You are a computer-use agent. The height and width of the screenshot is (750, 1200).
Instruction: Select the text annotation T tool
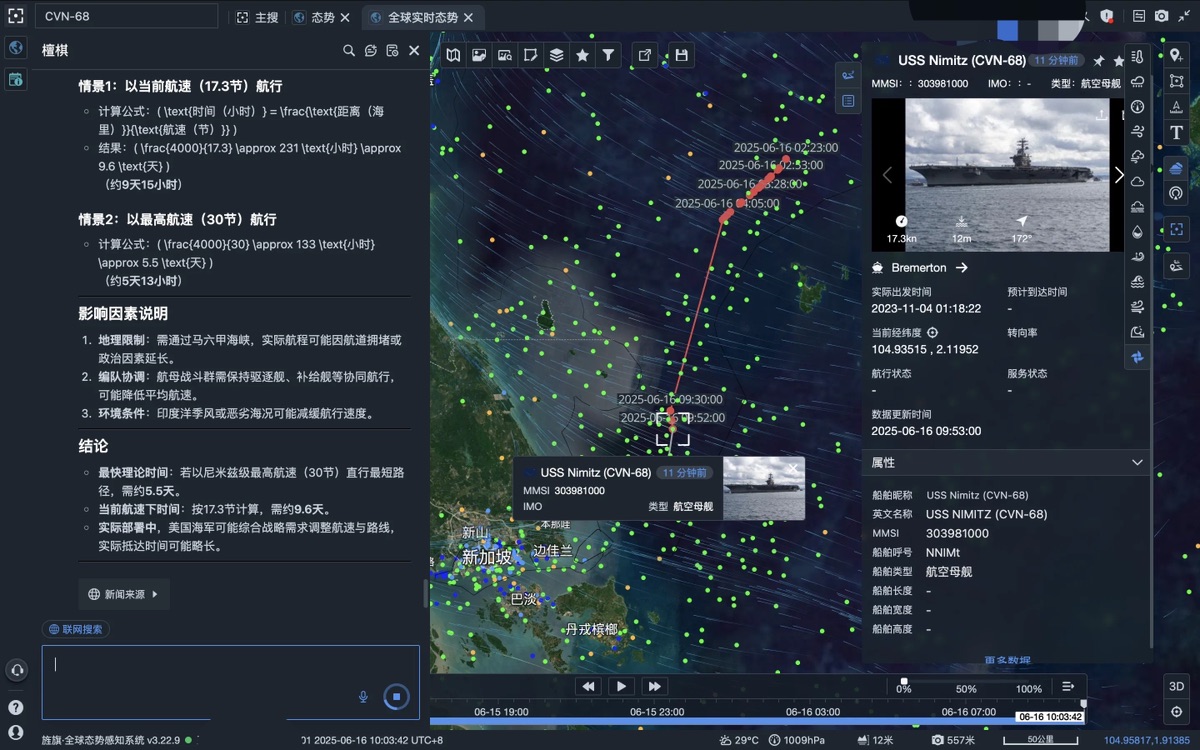1176,133
